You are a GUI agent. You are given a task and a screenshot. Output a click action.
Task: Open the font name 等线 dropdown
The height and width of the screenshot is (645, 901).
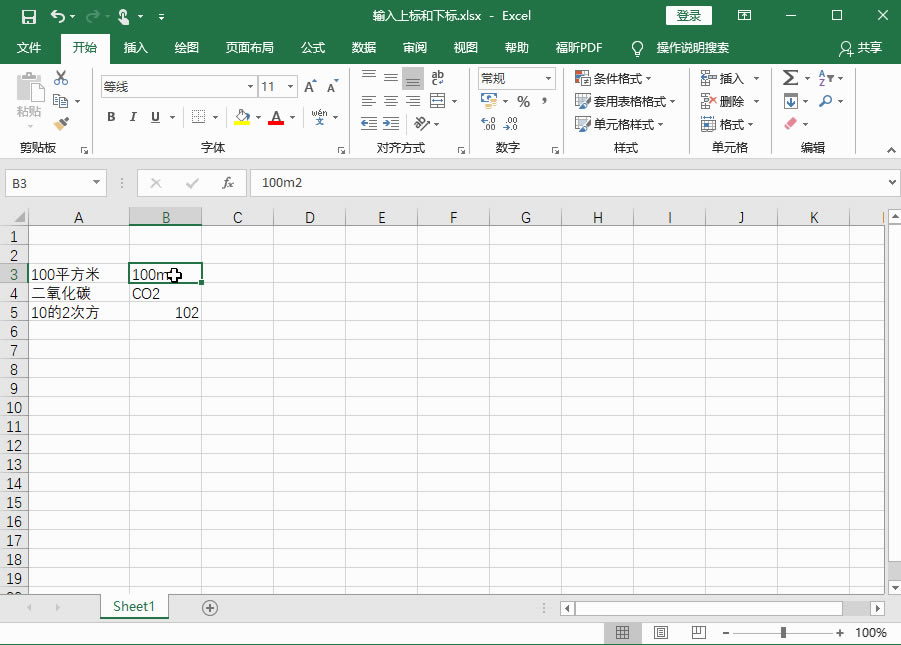(x=251, y=87)
